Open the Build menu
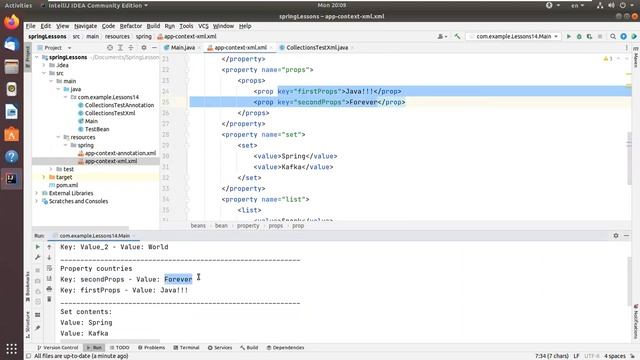Image resolution: width=640 pixels, height=360 pixels. [x=153, y=26]
